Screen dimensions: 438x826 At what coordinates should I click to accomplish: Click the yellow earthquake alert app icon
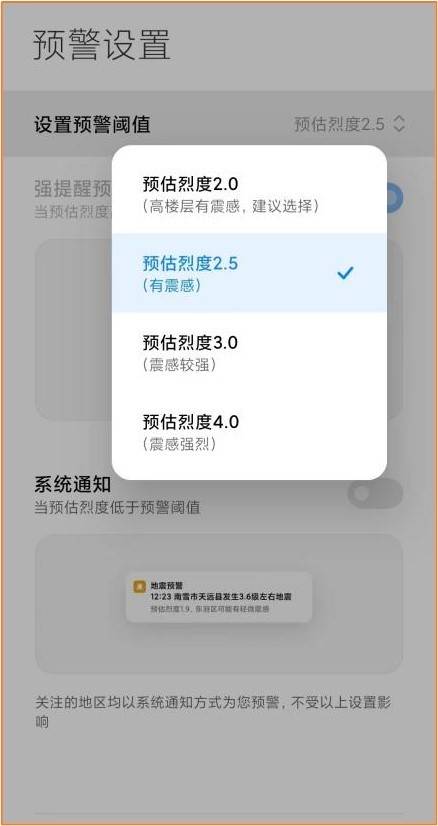pos(139,587)
